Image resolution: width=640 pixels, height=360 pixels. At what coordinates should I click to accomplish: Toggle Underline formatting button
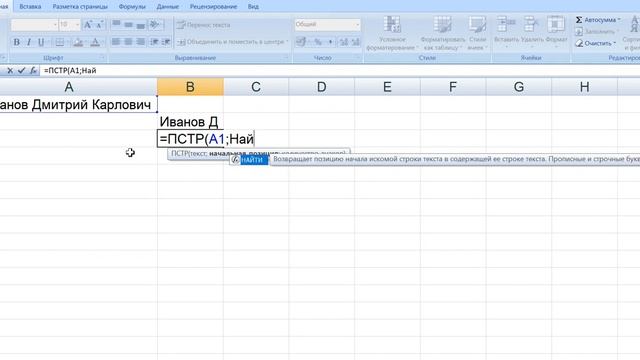point(41,42)
